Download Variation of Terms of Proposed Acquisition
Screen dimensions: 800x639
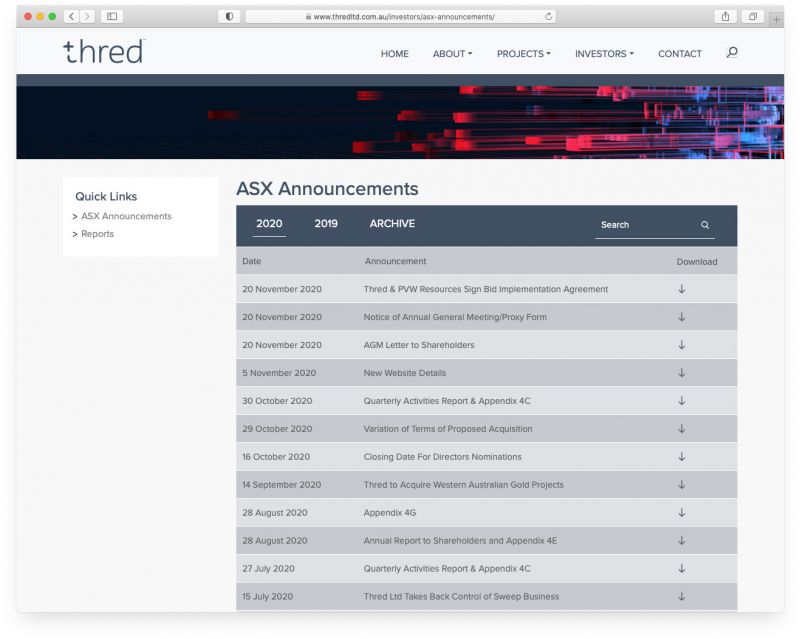(682, 429)
